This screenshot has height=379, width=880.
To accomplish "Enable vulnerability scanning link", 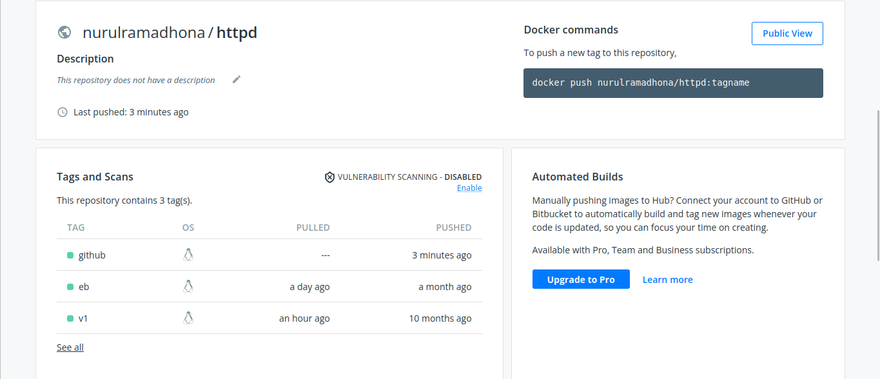I will (469, 188).
